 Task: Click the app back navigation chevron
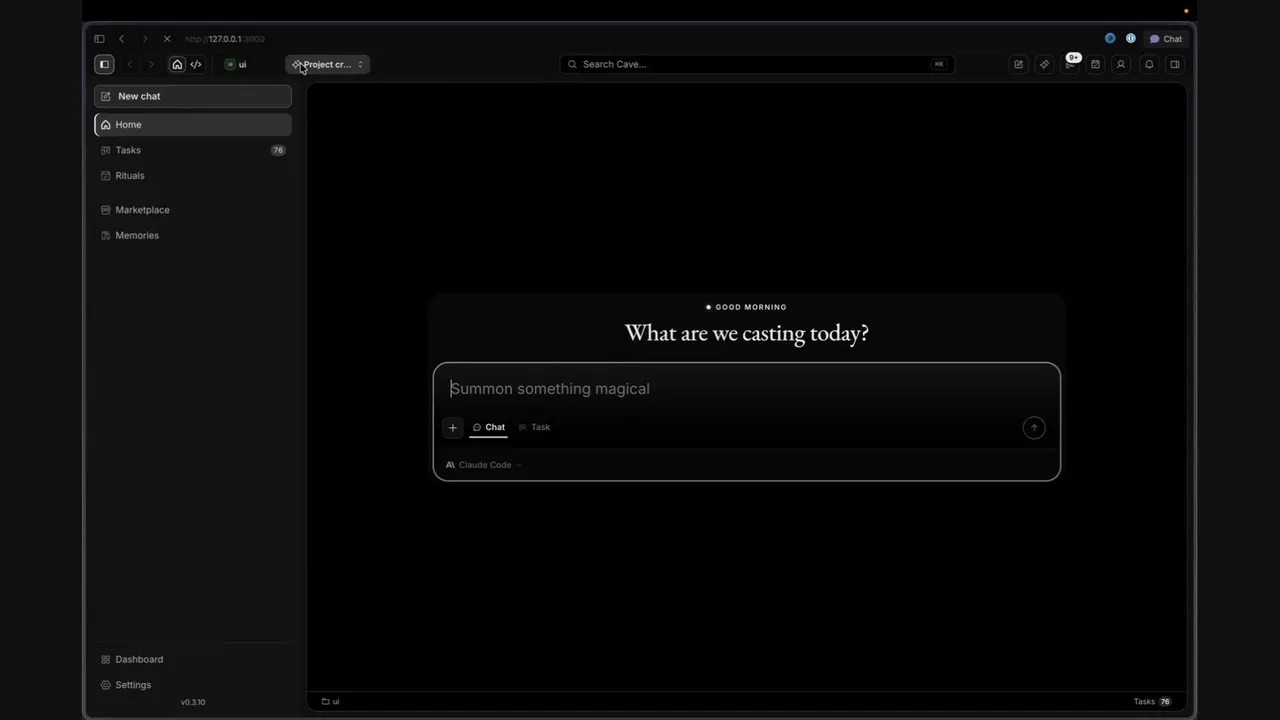coord(129,64)
